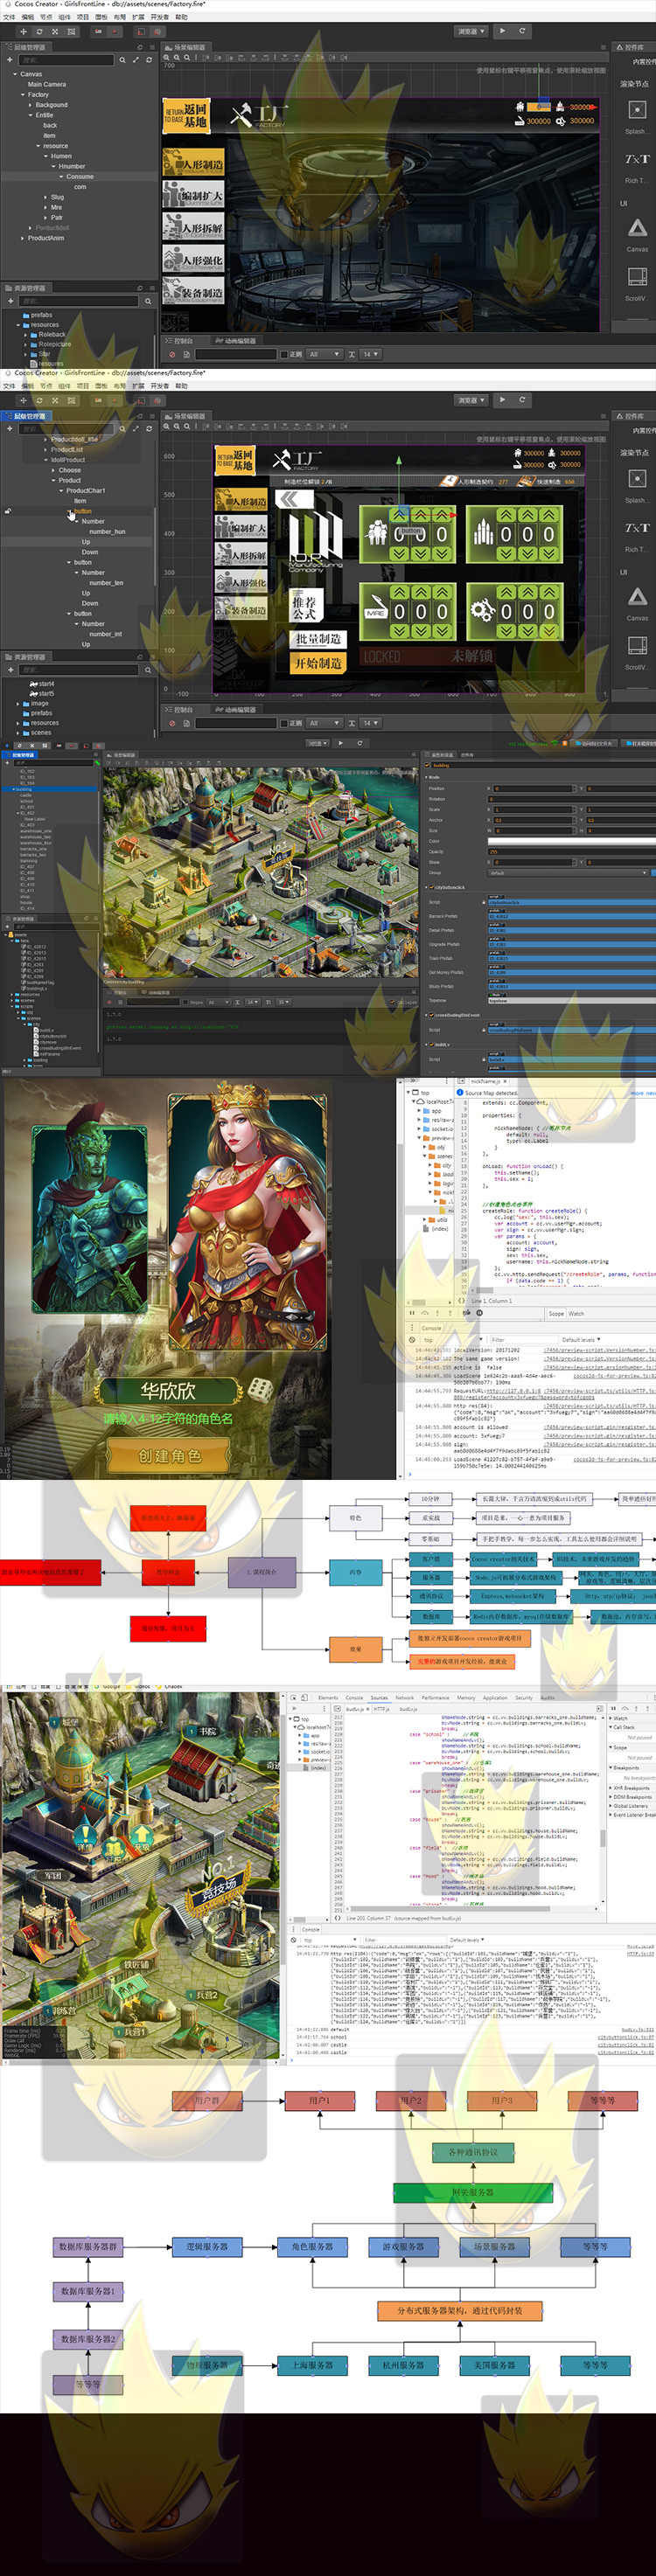This screenshot has width=656, height=2576.
Task: Click the refresh icon in the first Cocos hierarchy panel
Action: coord(149,60)
